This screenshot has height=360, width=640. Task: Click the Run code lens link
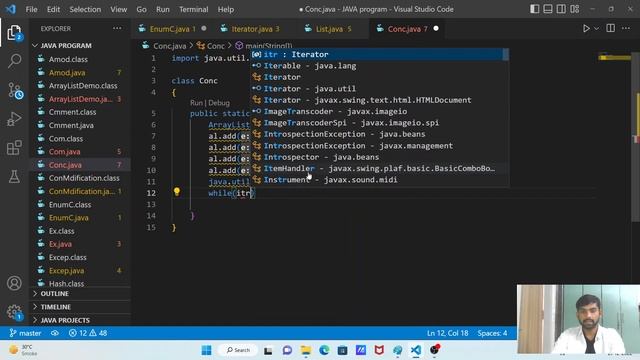tap(196, 103)
